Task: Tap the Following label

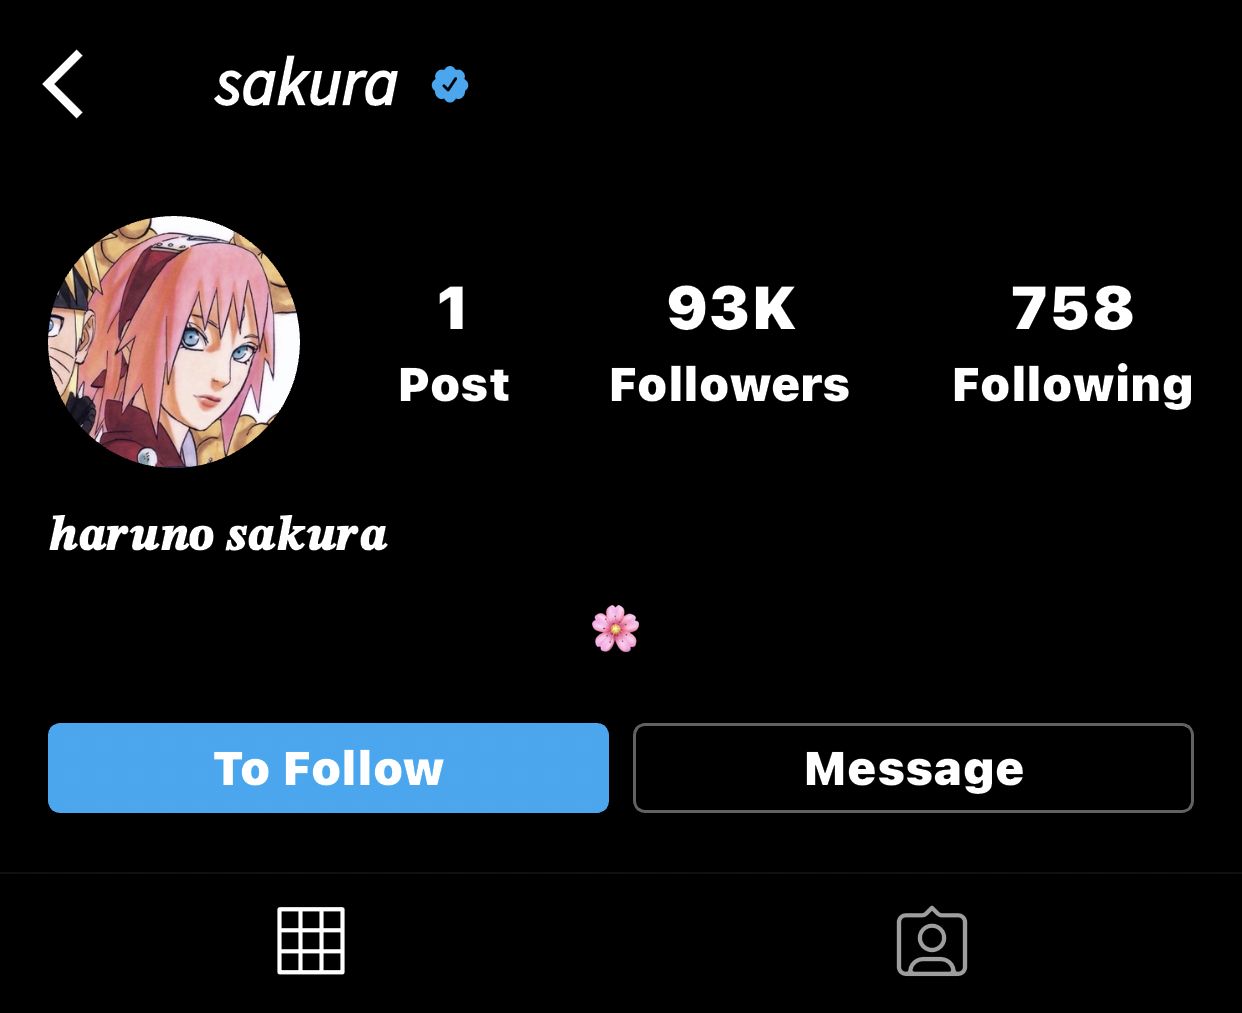Action: point(1073,387)
